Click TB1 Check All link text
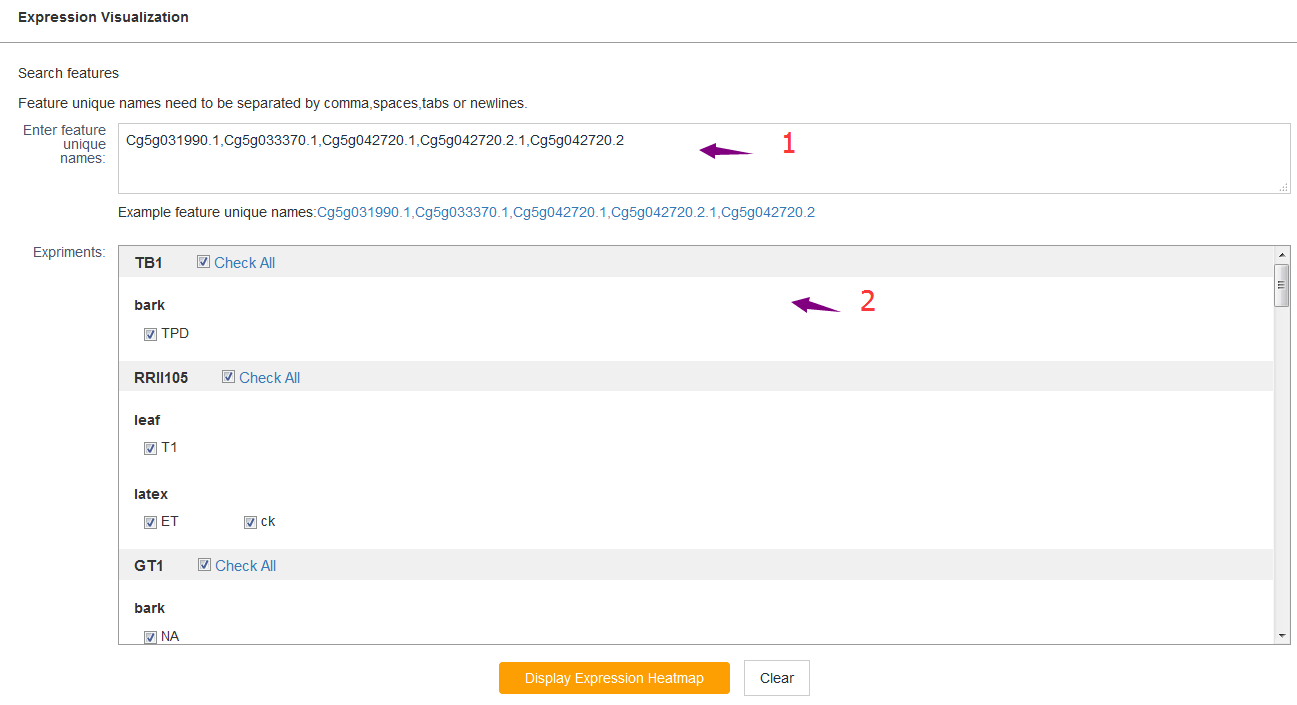Image resolution: width=1297 pixels, height=705 pixels. tap(244, 263)
